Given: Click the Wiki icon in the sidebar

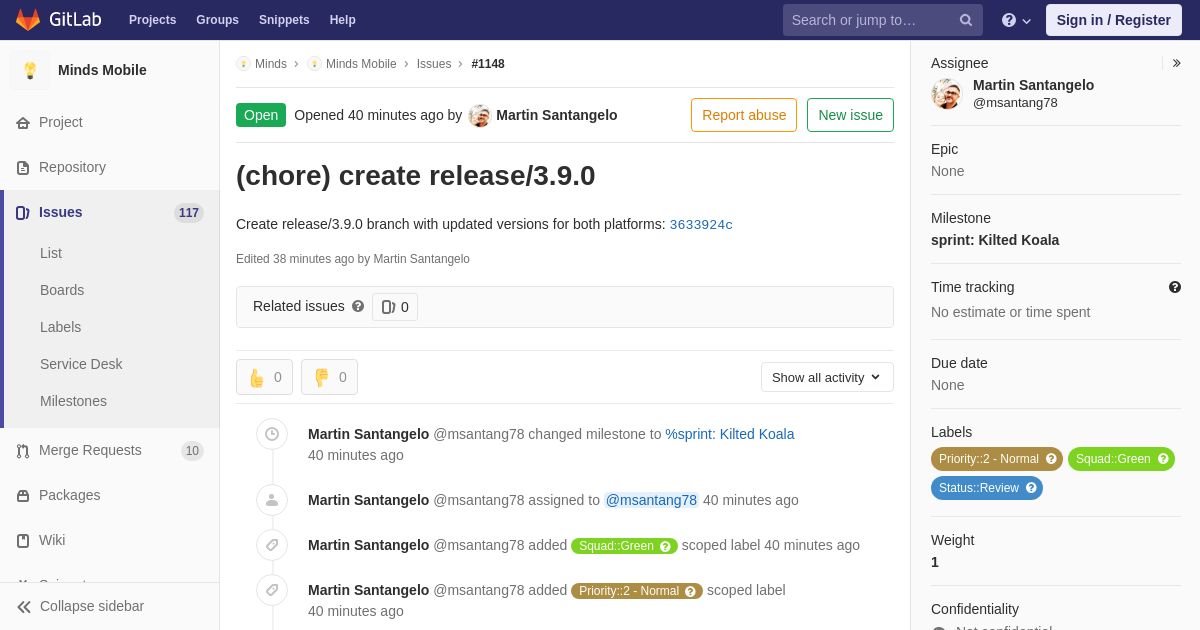Looking at the screenshot, I should [23, 541].
